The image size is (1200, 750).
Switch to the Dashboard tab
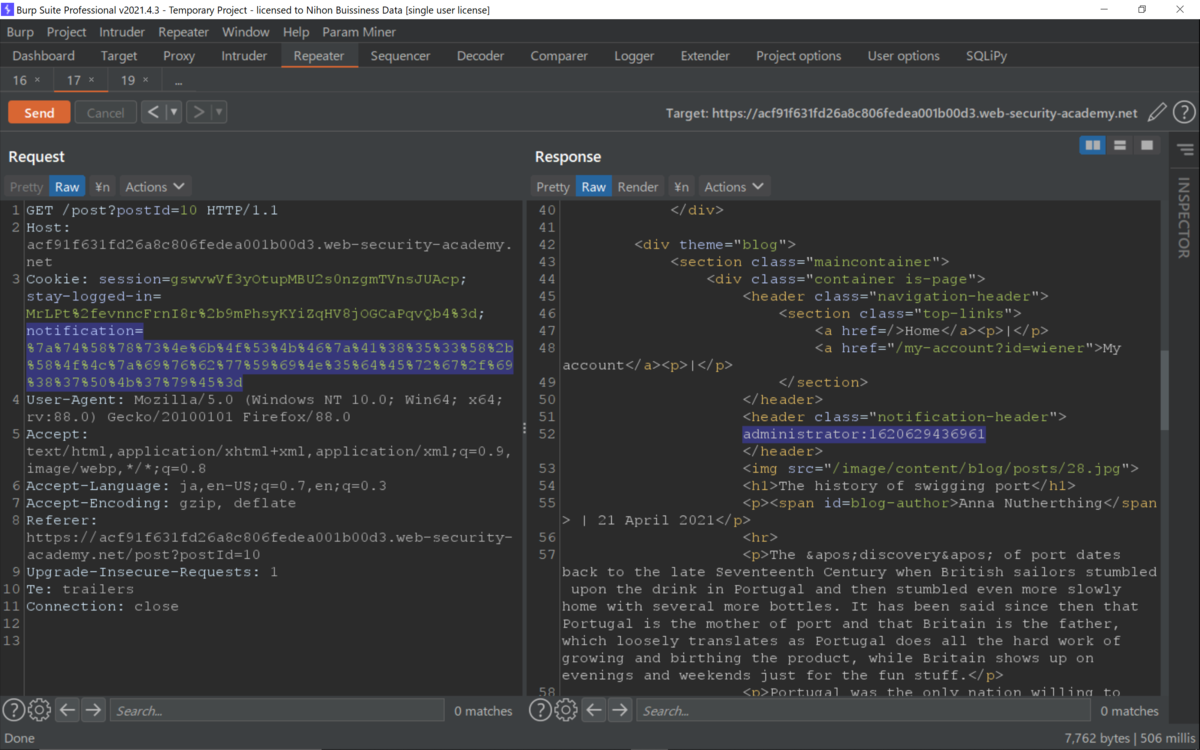click(44, 56)
